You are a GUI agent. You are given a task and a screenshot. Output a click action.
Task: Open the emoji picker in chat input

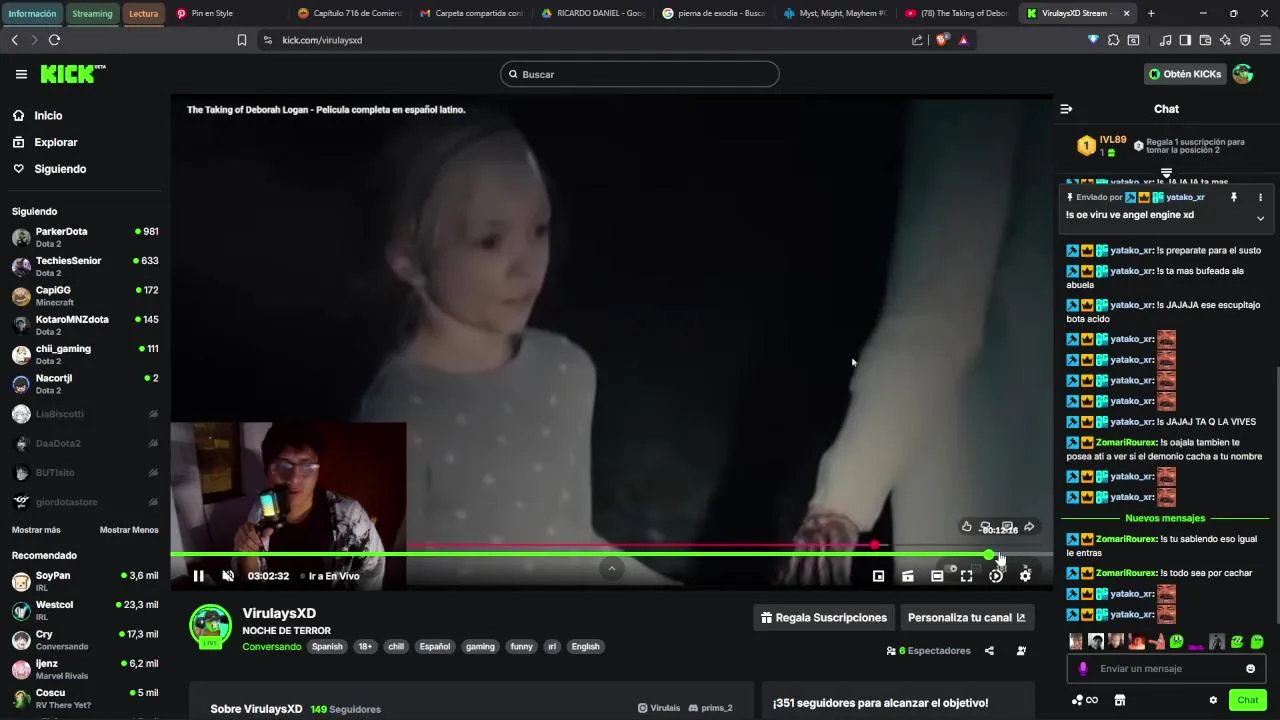1250,669
